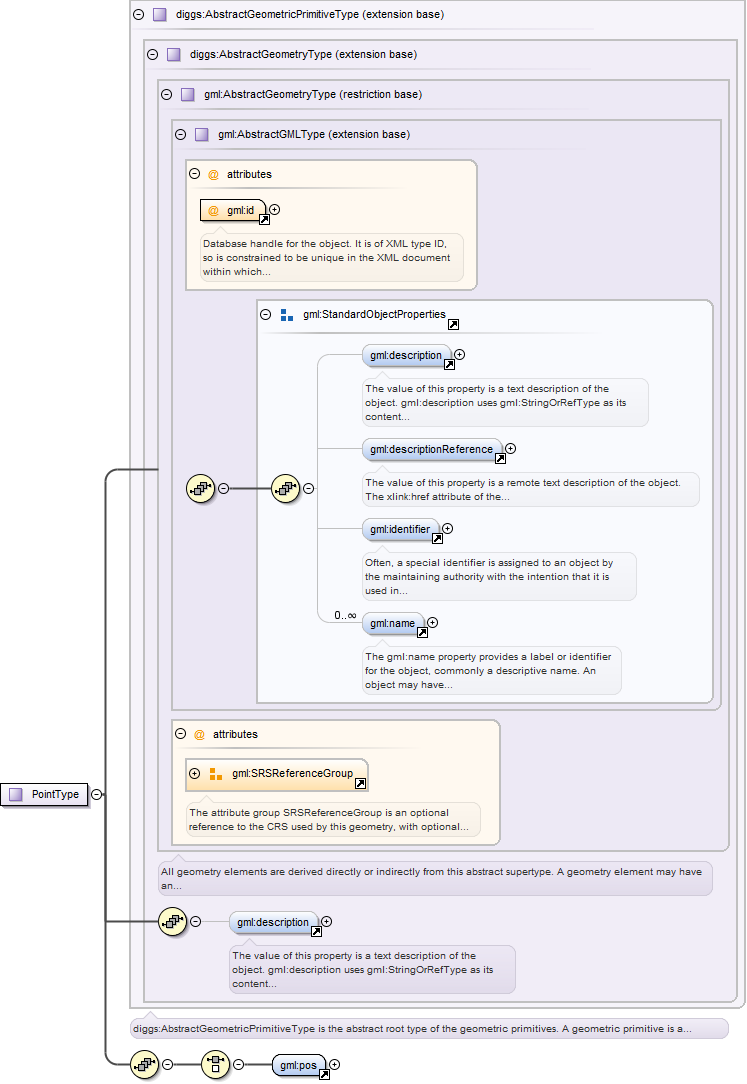Click the purple PointType type icon
Viewport: 747px width, 1084px height.
tap(15, 794)
